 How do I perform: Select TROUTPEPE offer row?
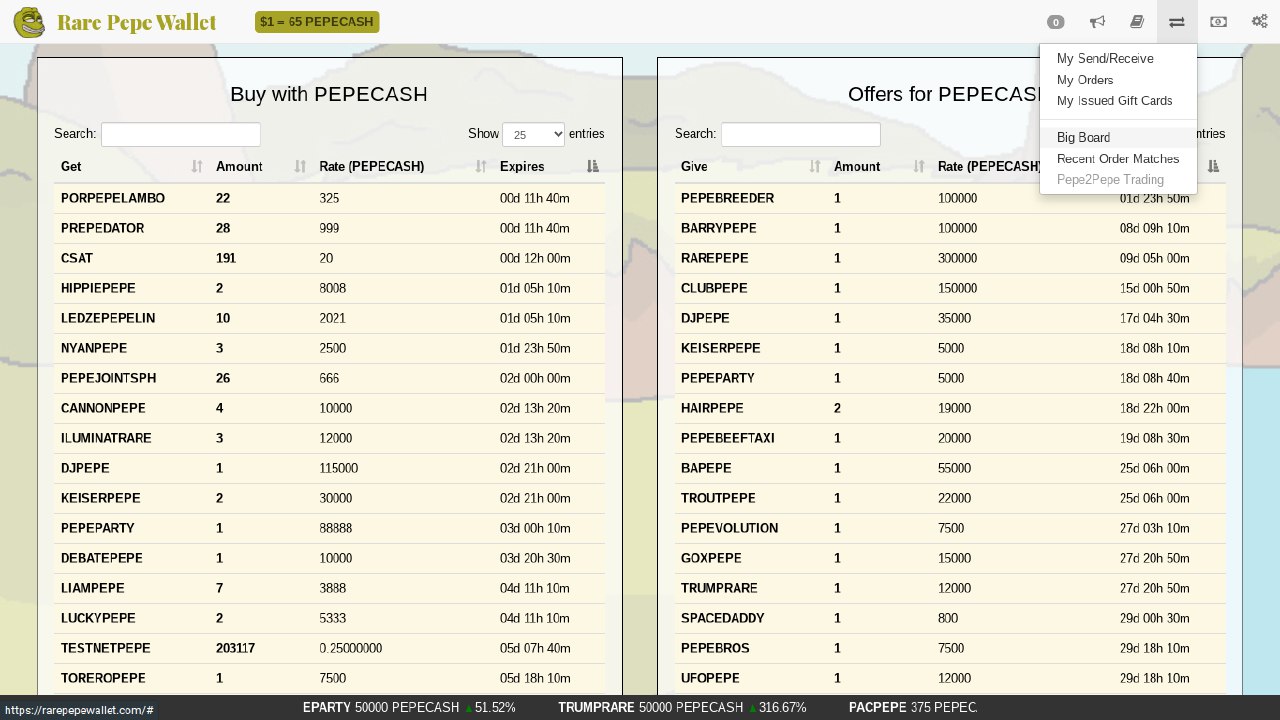click(x=950, y=498)
